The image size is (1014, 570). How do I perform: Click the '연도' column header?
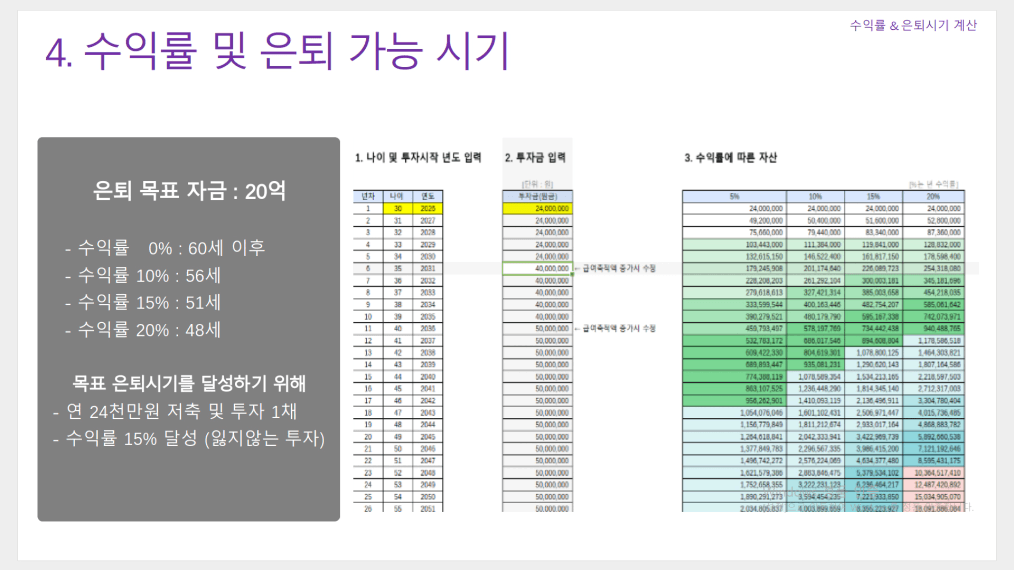tap(427, 196)
